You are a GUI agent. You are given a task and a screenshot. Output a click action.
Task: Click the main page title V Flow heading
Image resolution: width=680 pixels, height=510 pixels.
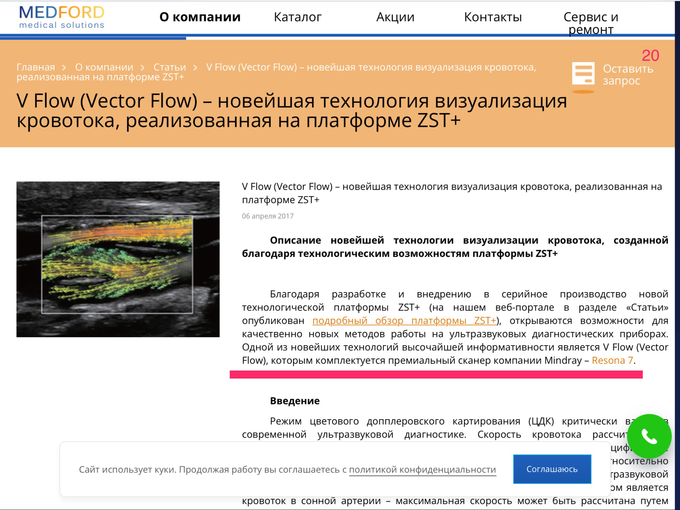point(291,111)
